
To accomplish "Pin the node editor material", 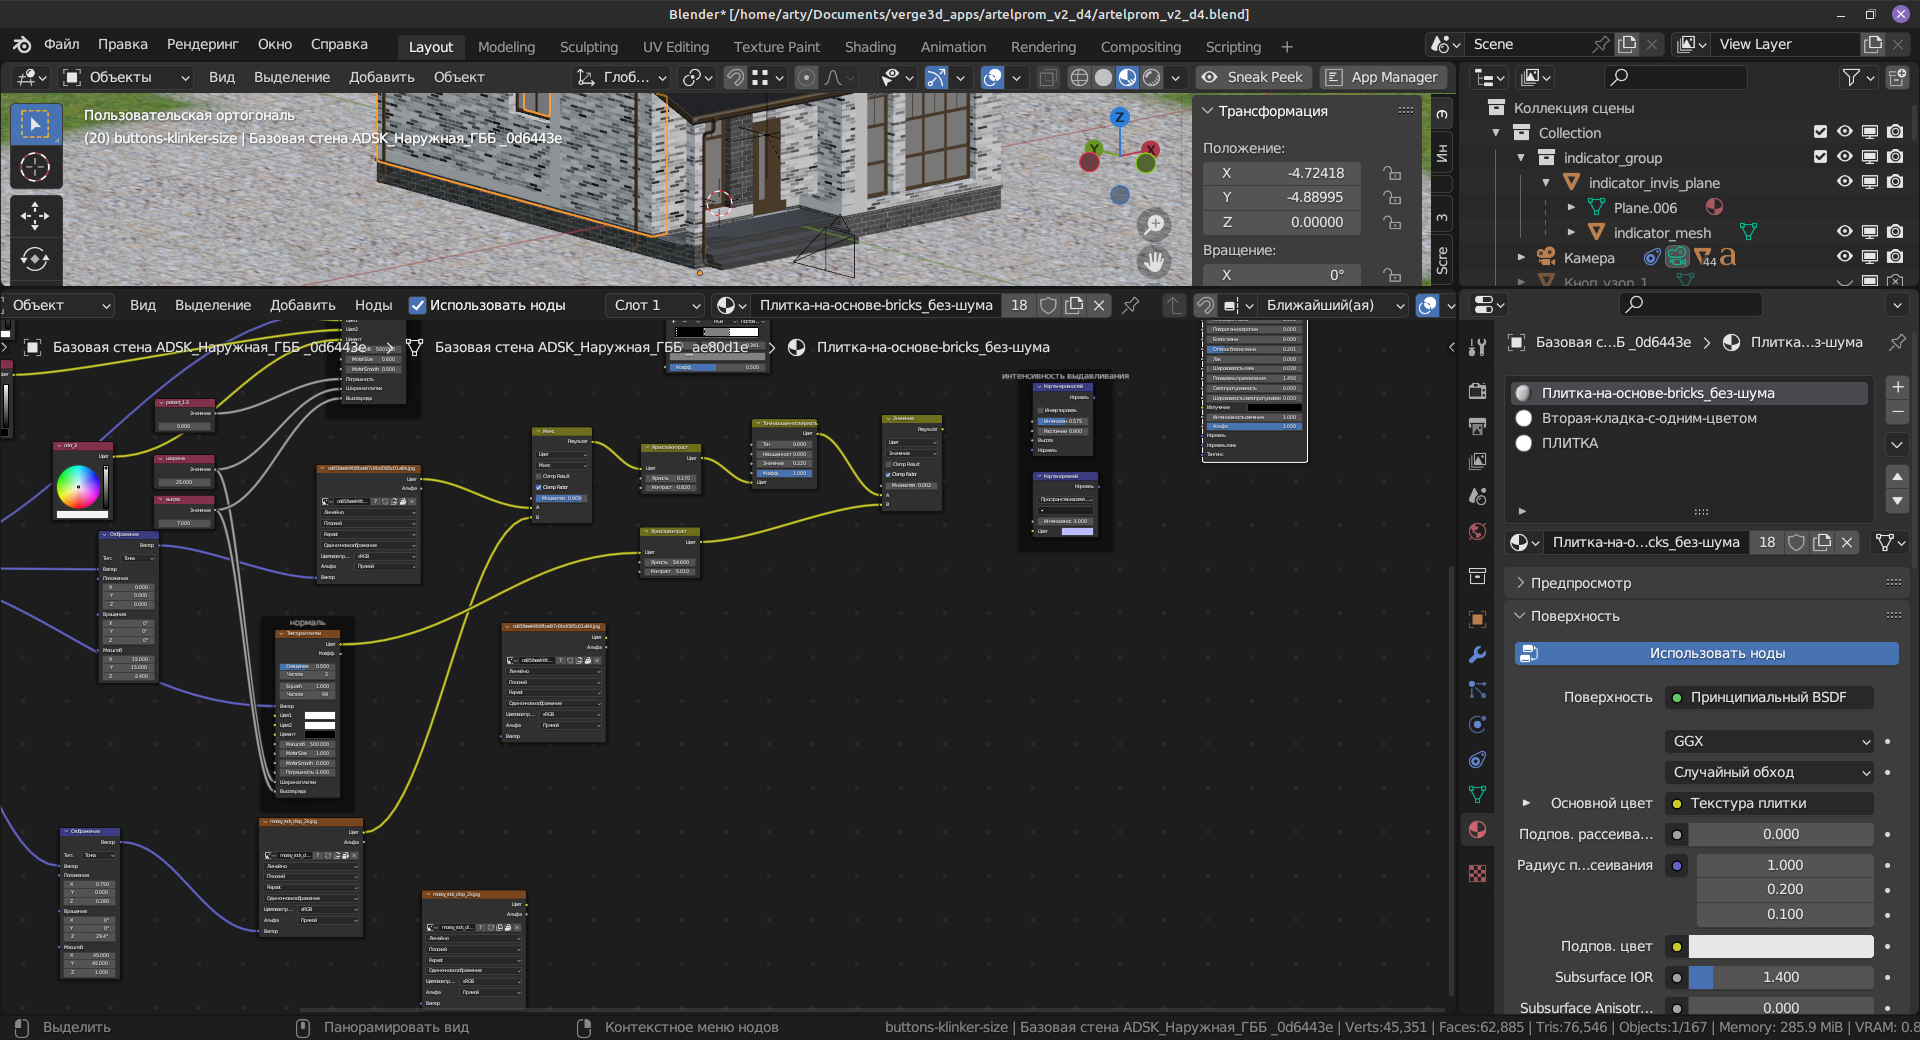I will pos(1131,305).
